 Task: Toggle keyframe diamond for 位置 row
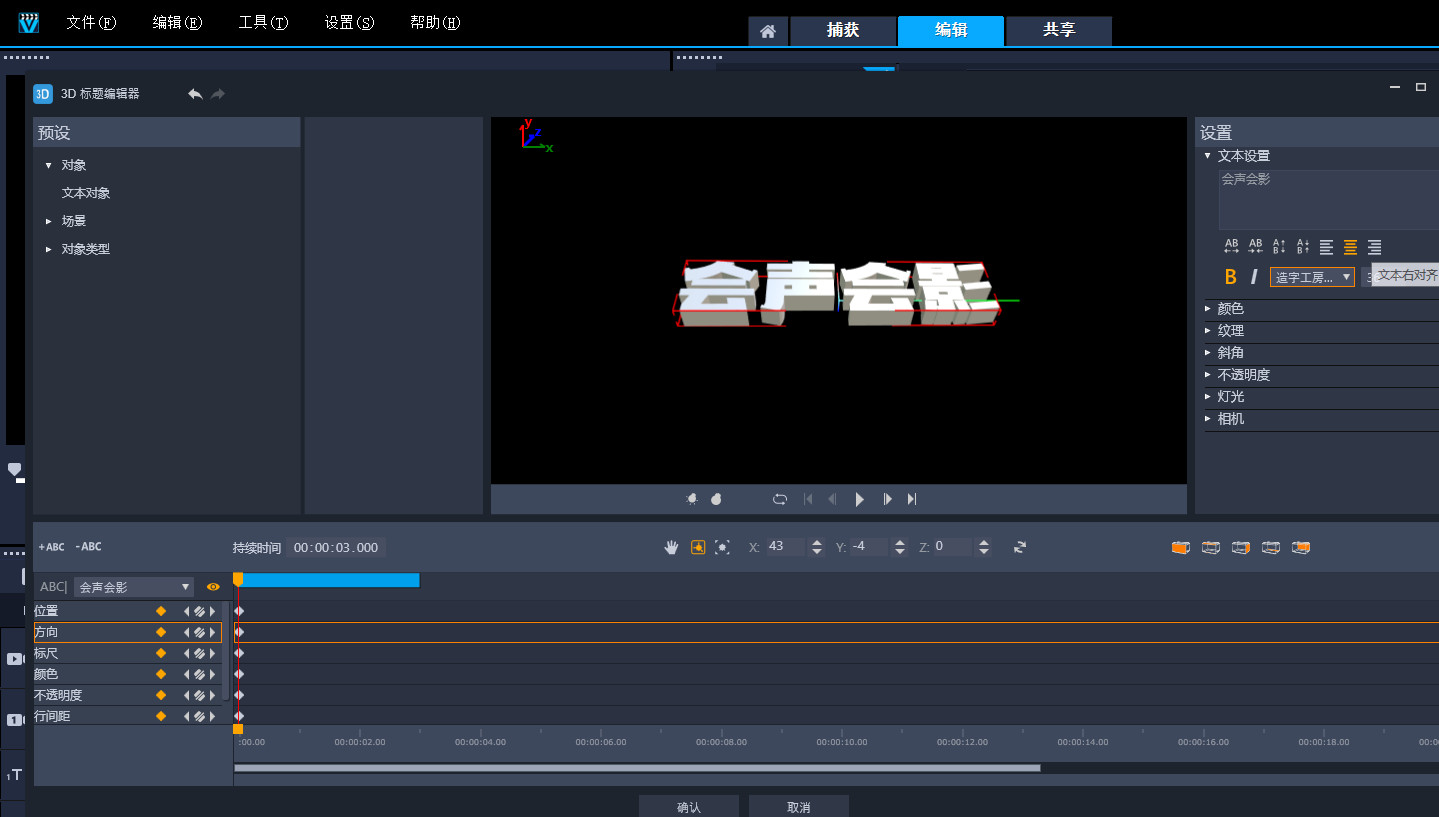[x=160, y=611]
